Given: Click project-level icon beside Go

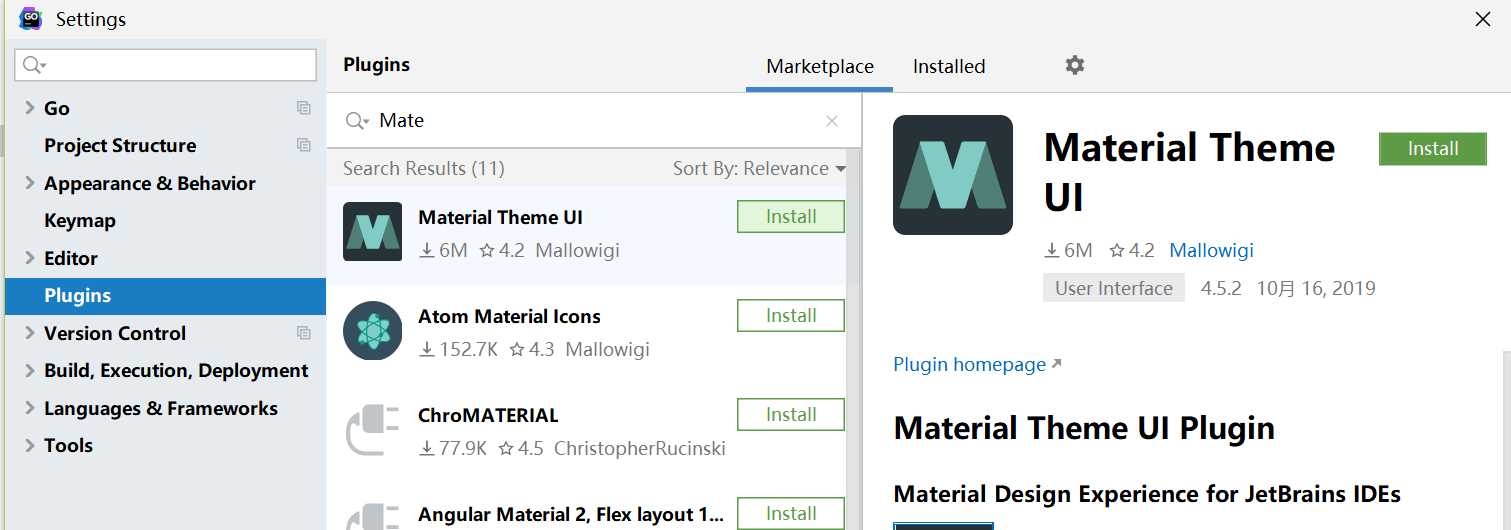Looking at the screenshot, I should tap(304, 108).
